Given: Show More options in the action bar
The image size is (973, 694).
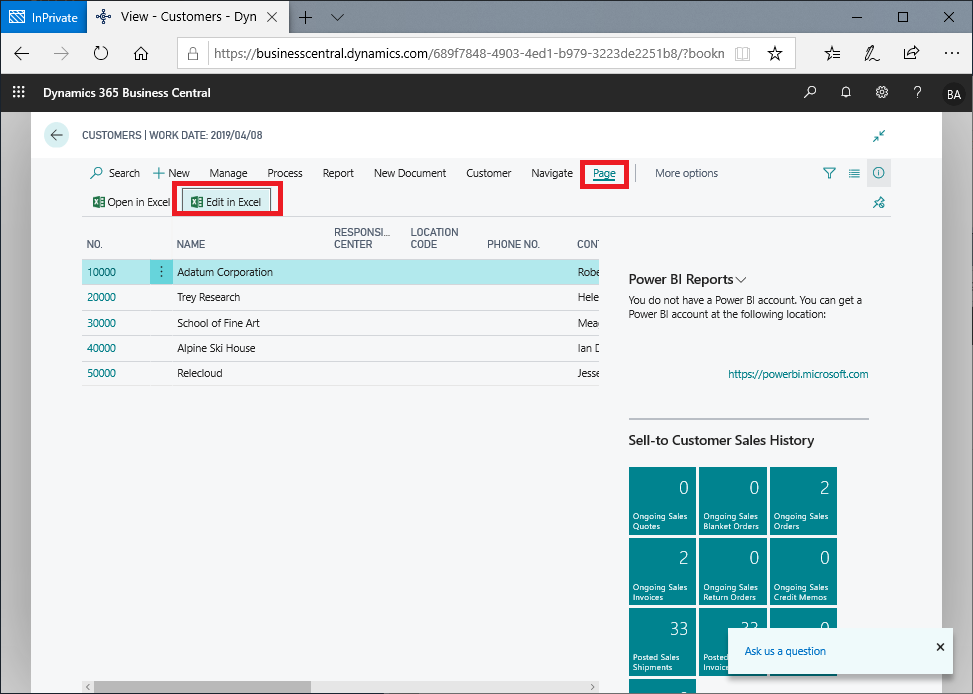Looking at the screenshot, I should point(686,173).
